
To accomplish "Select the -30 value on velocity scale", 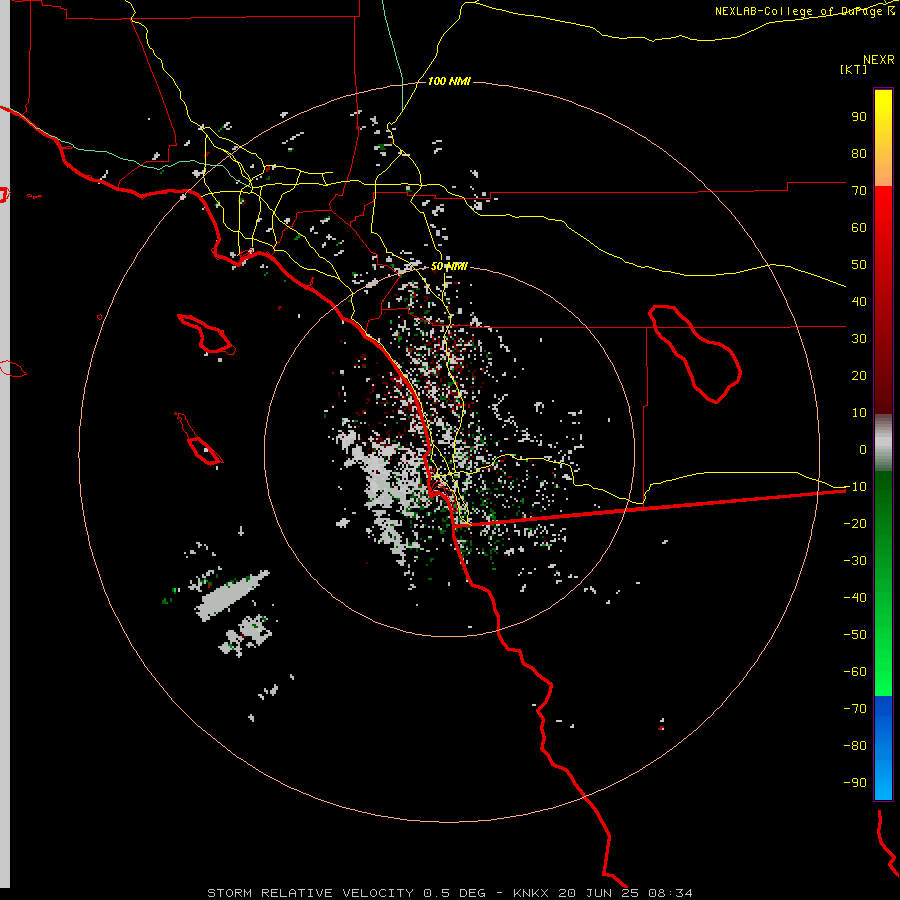I will tap(855, 561).
